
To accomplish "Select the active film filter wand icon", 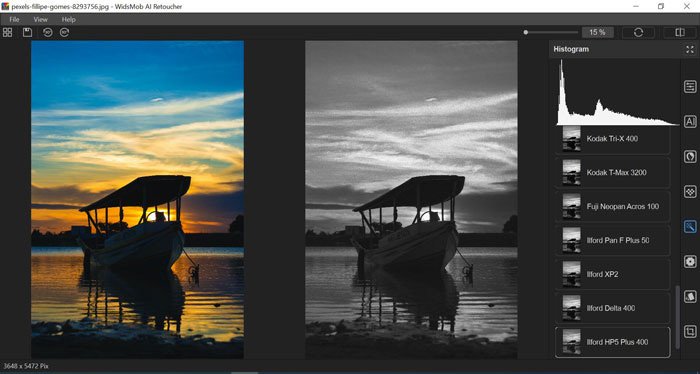I will coord(690,227).
